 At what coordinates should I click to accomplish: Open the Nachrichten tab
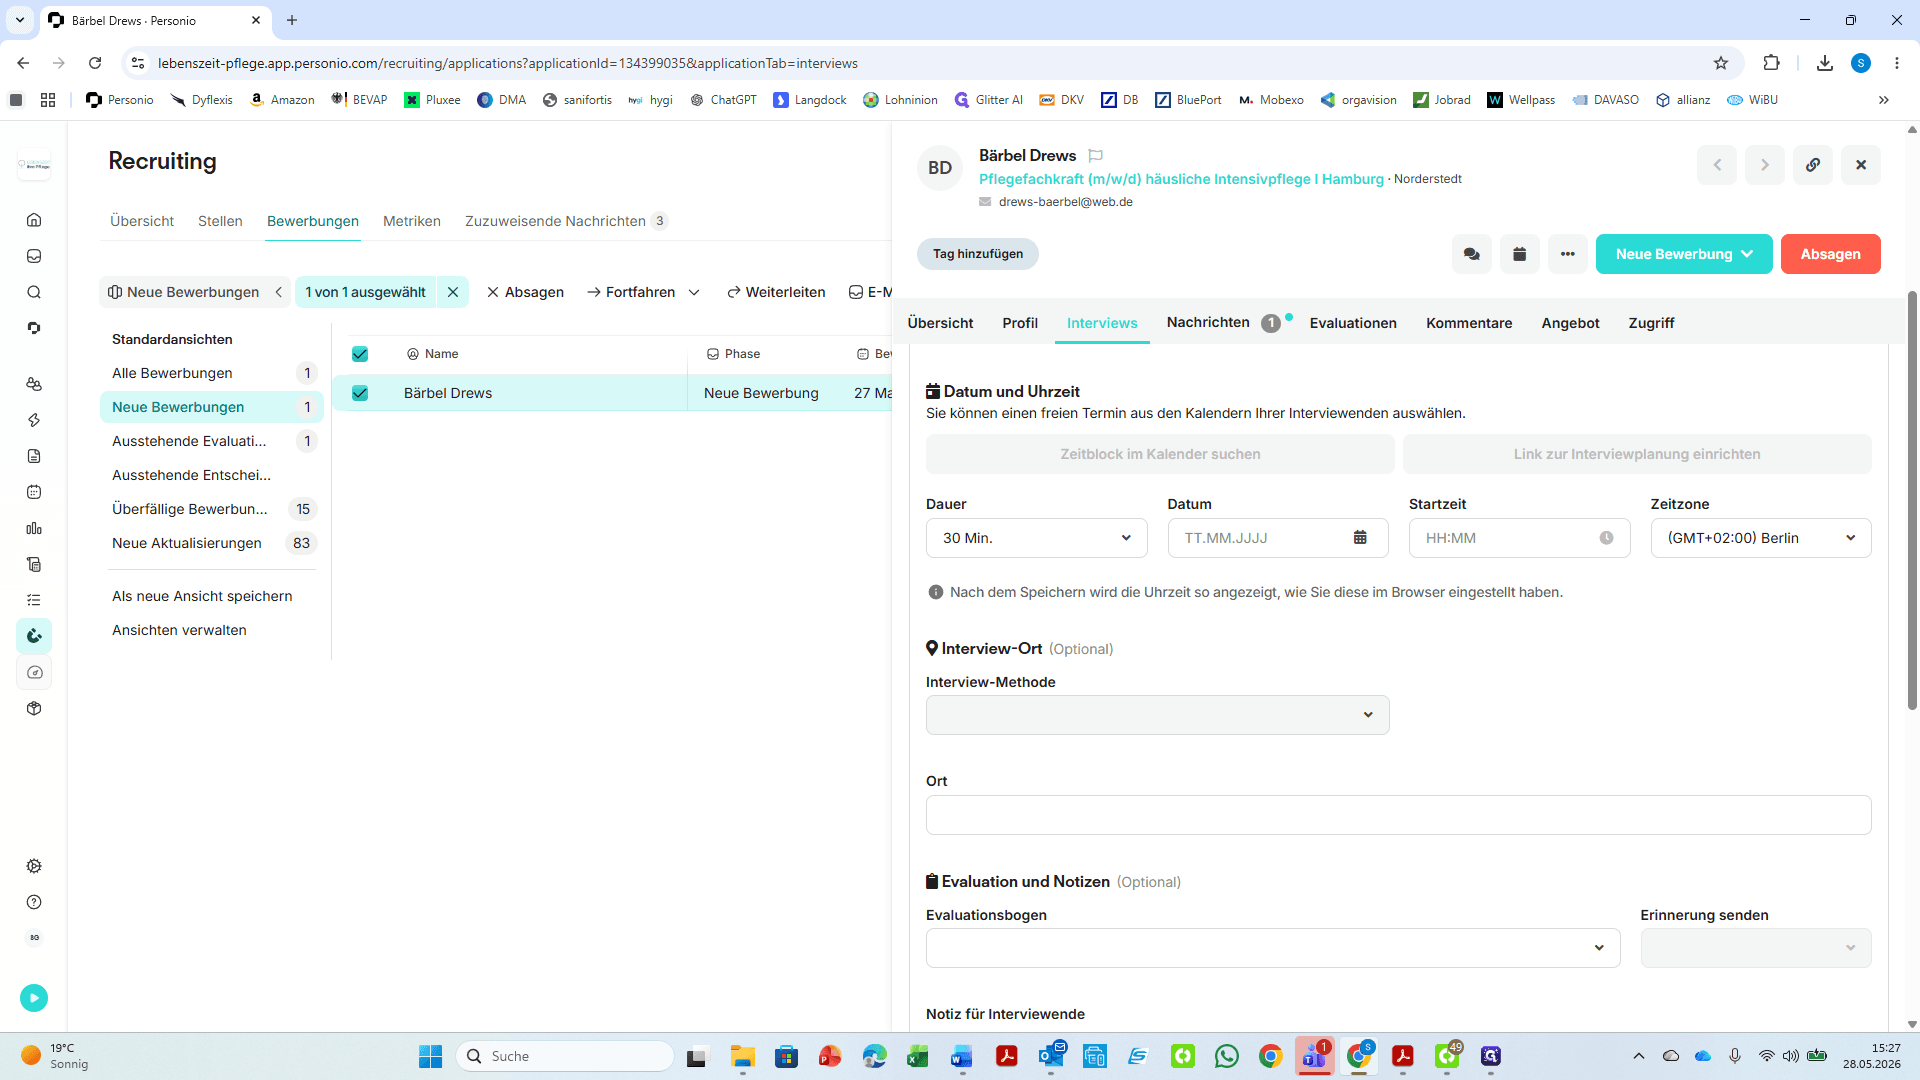coord(1208,322)
